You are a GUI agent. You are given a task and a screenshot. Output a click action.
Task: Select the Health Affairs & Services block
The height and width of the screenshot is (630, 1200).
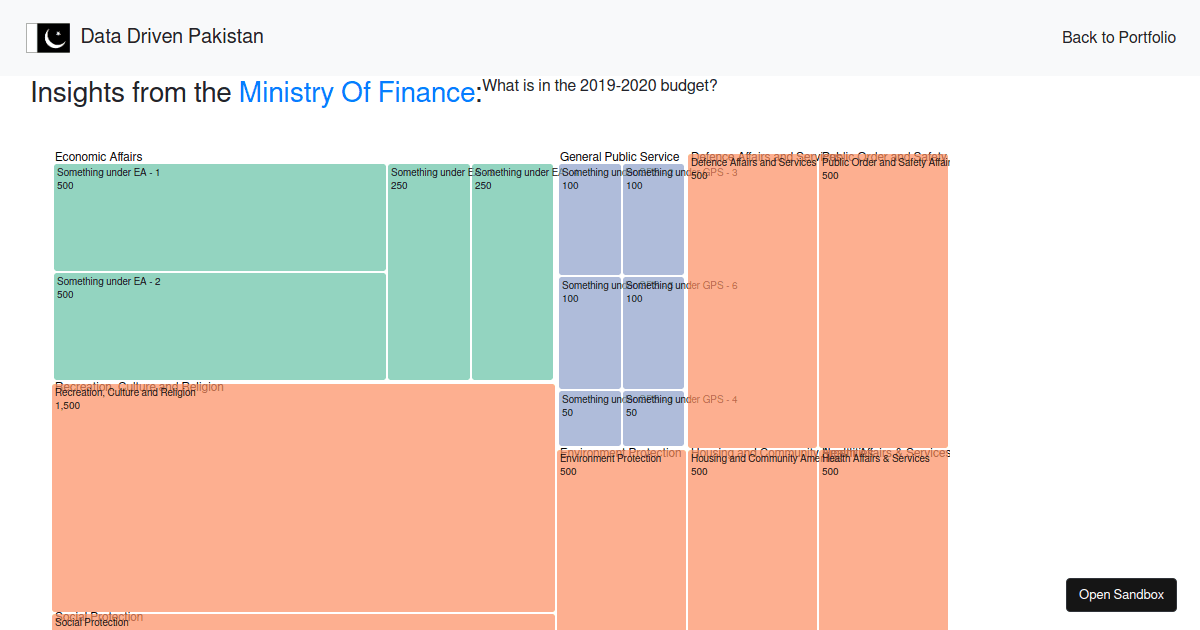pyautogui.click(x=884, y=540)
